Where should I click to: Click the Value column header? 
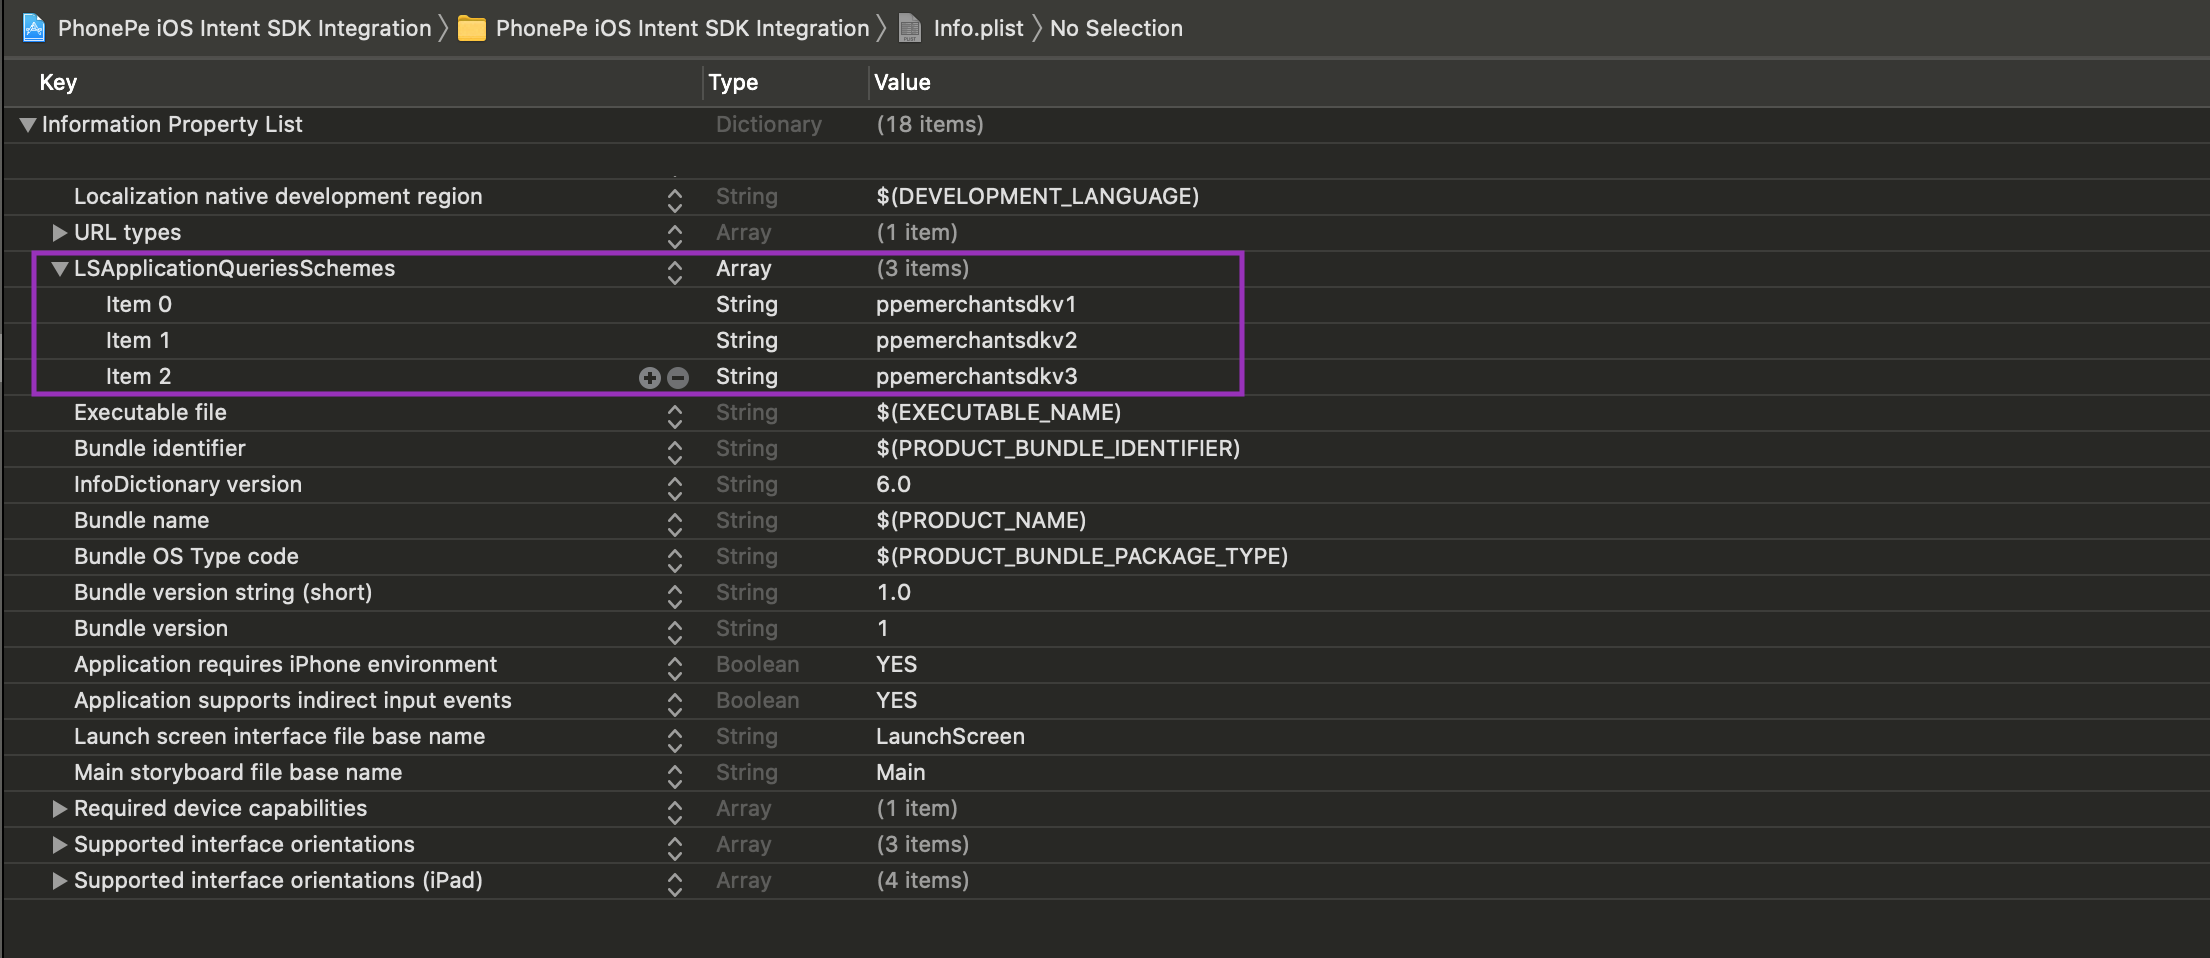pos(902,82)
